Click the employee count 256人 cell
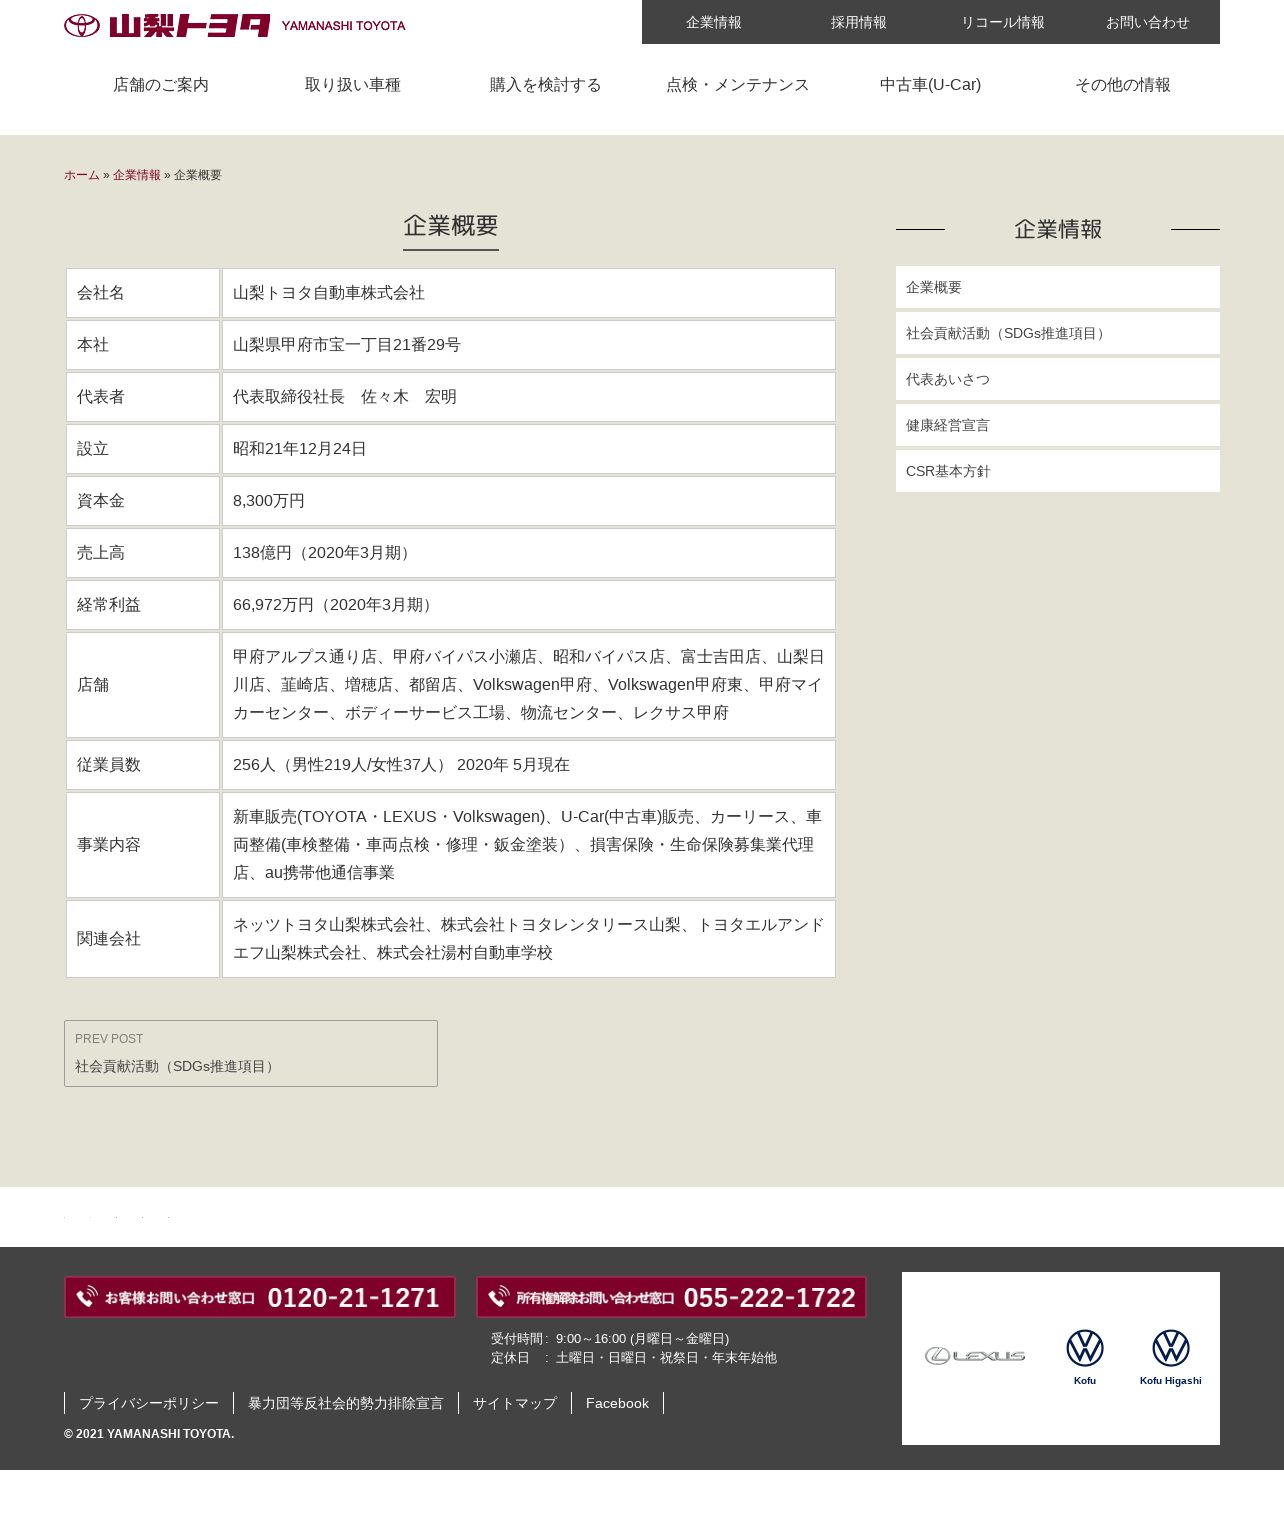 529,765
